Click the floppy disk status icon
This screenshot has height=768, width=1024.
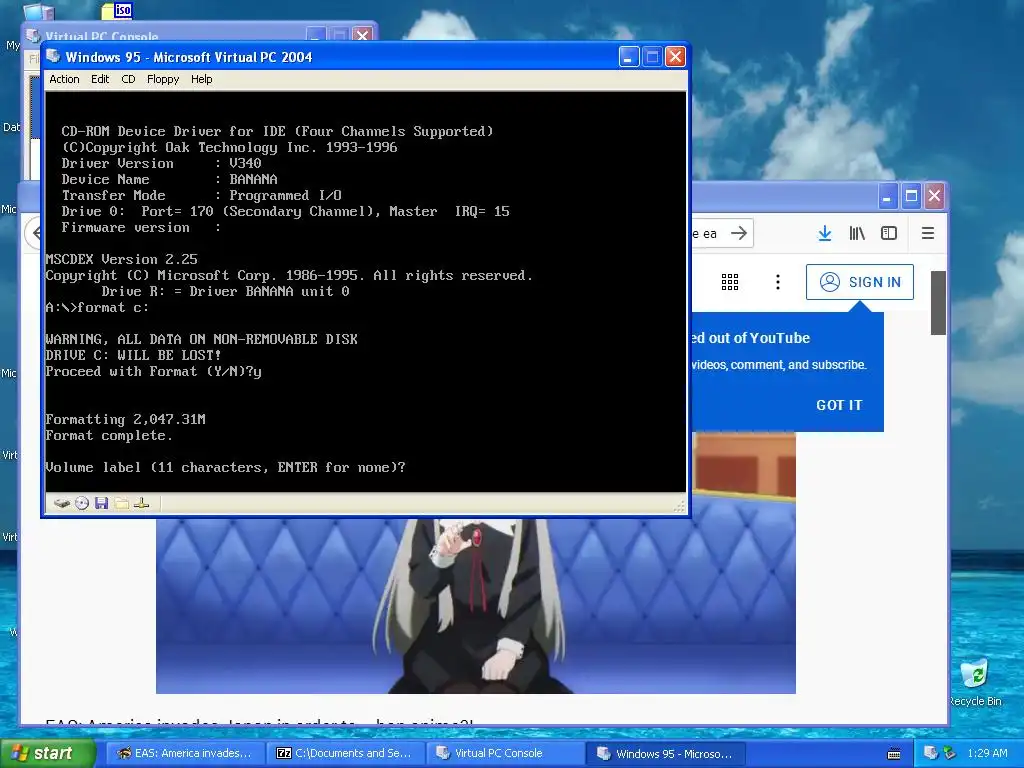(101, 504)
